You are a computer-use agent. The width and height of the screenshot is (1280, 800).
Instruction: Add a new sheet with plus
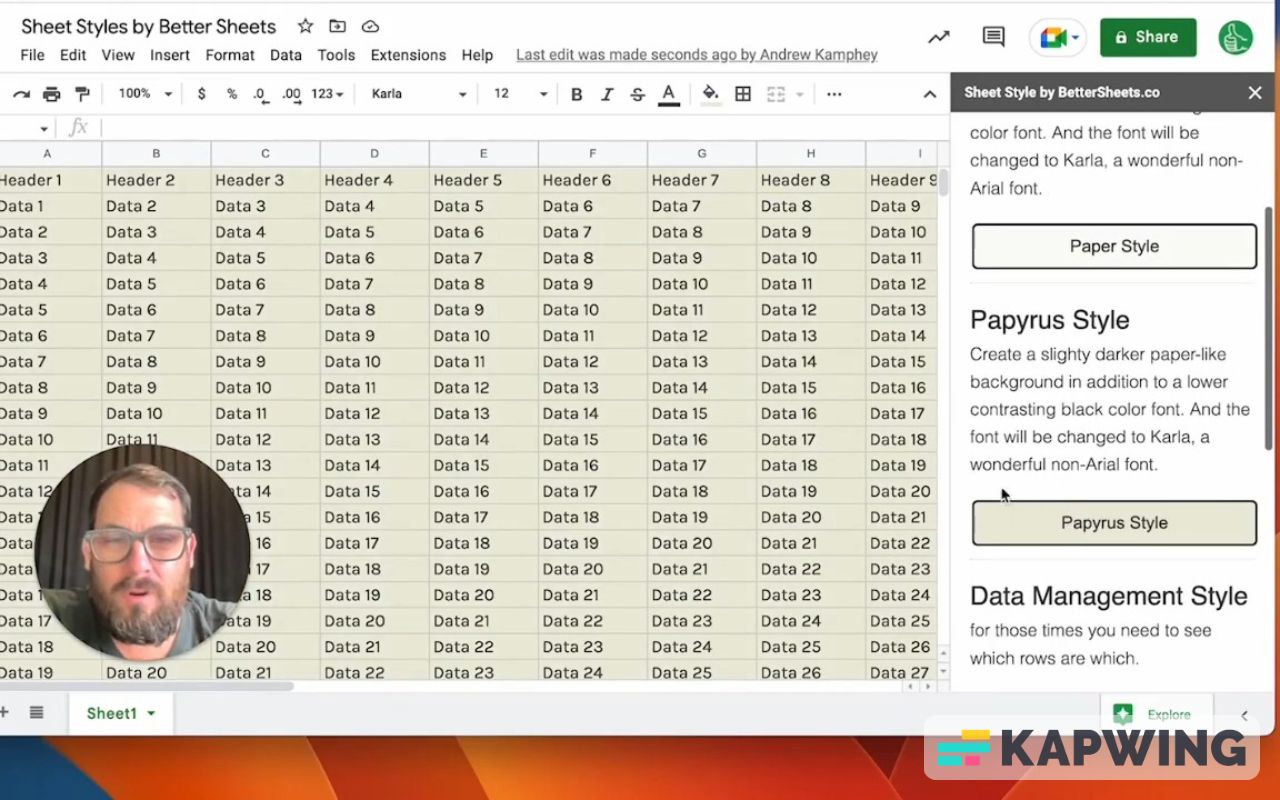tap(4, 712)
